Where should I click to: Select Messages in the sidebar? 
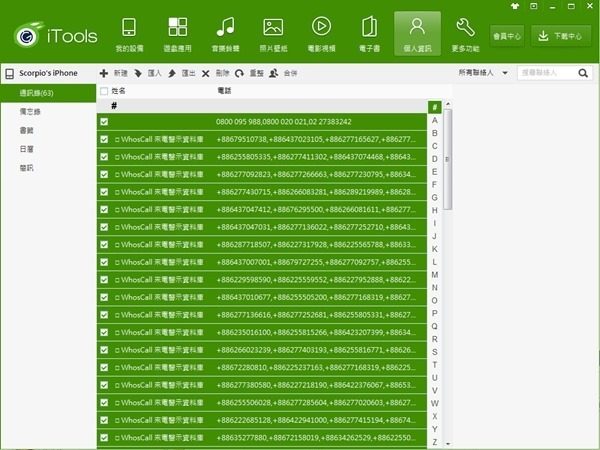[48, 168]
